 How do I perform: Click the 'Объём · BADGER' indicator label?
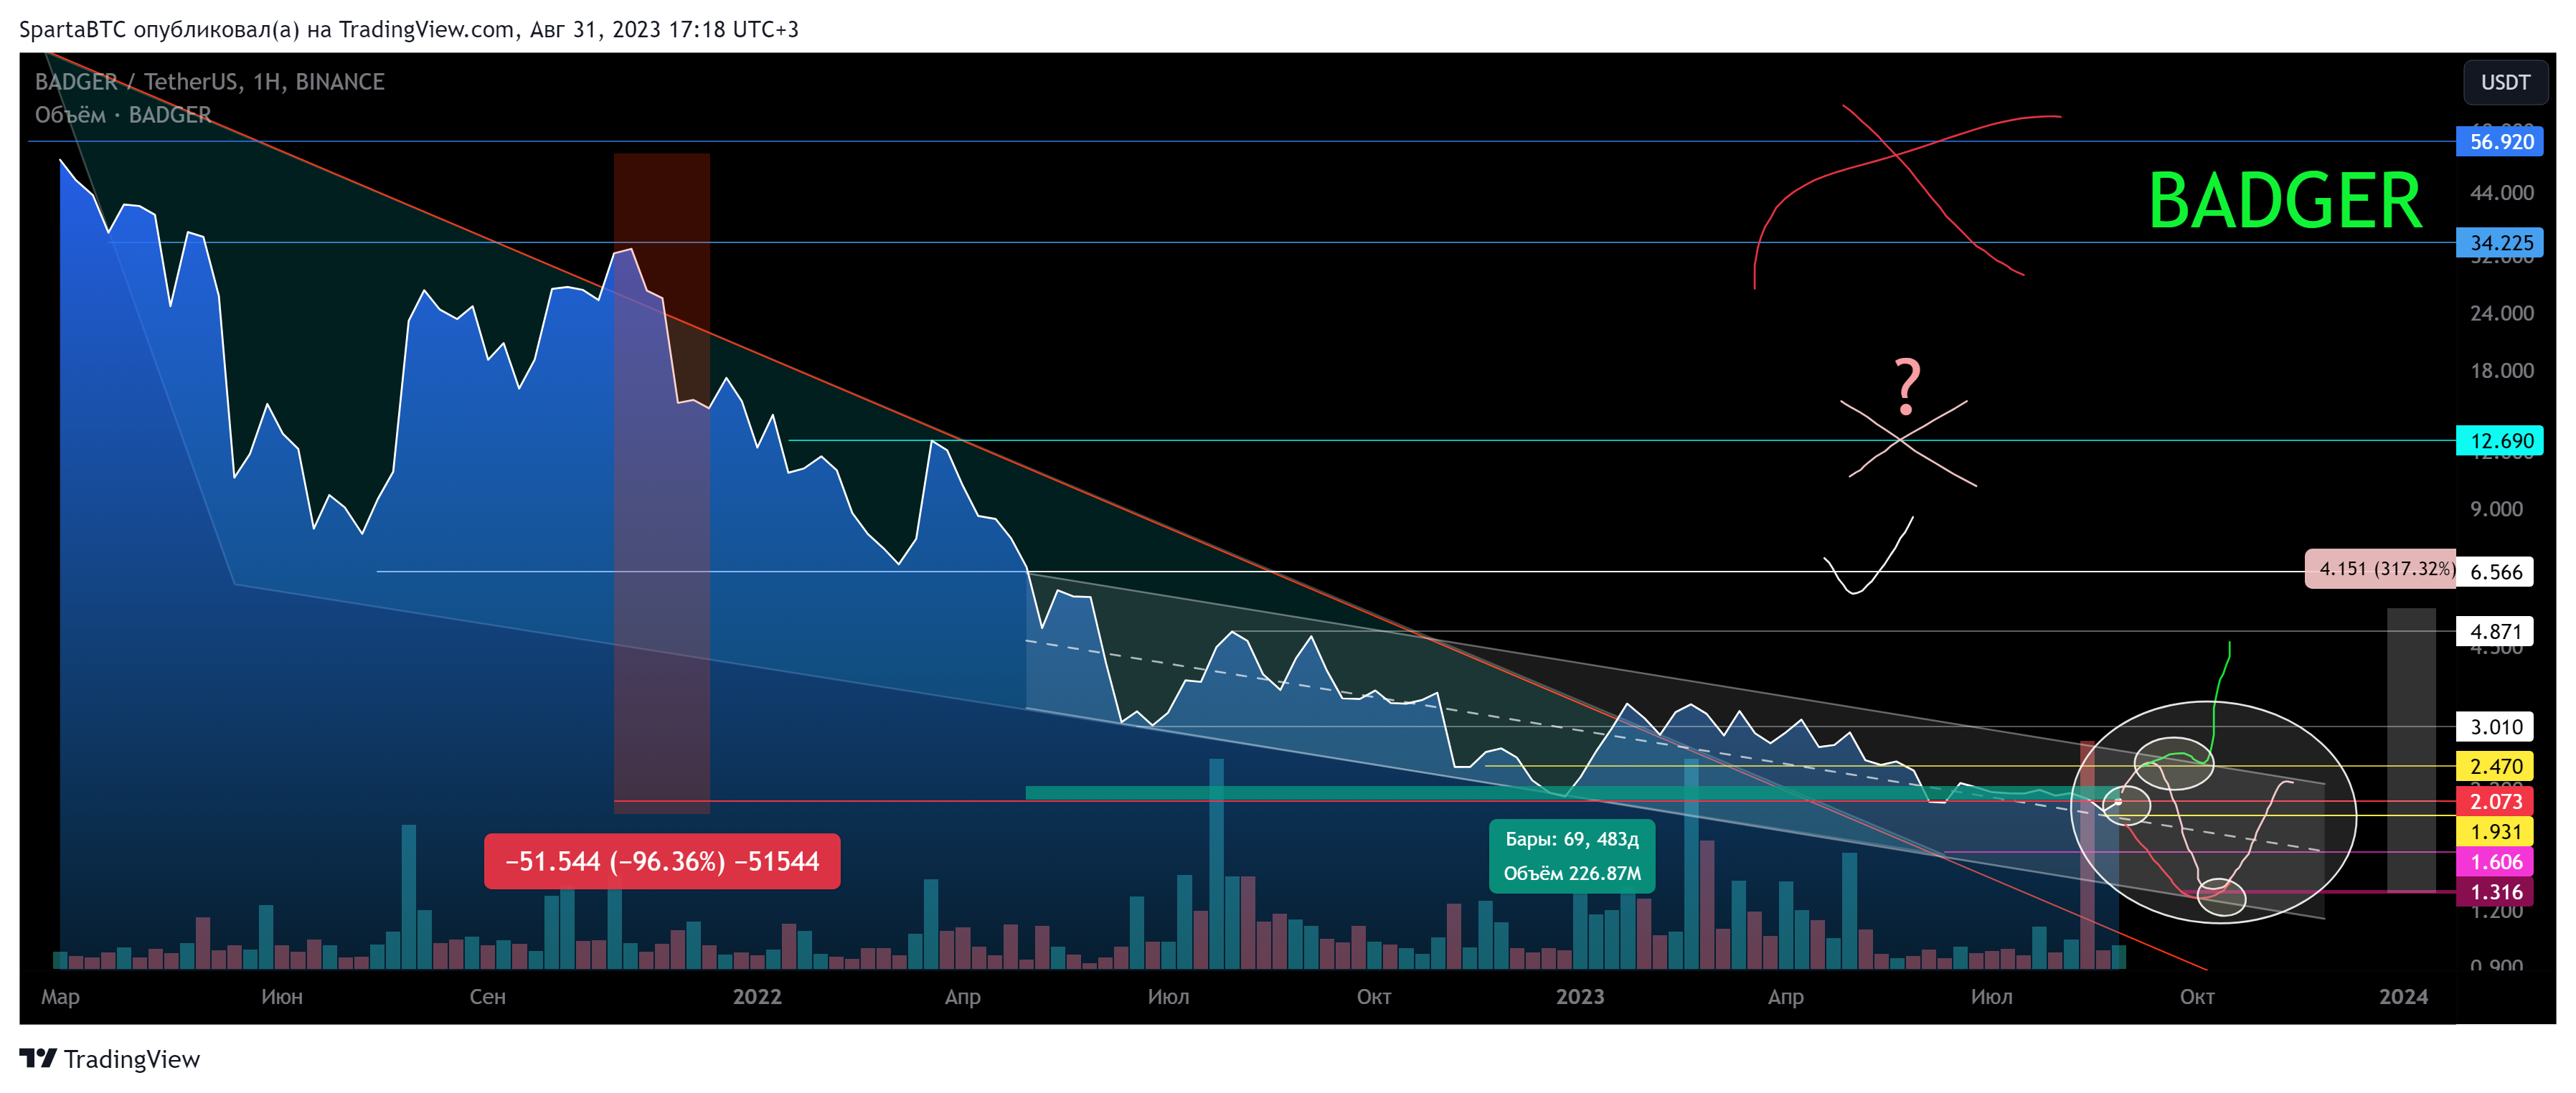[x=123, y=115]
